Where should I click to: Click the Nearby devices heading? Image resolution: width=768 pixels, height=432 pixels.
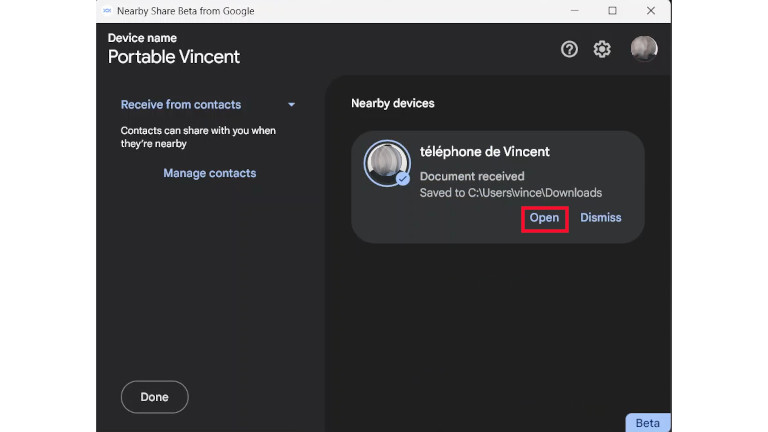point(392,104)
